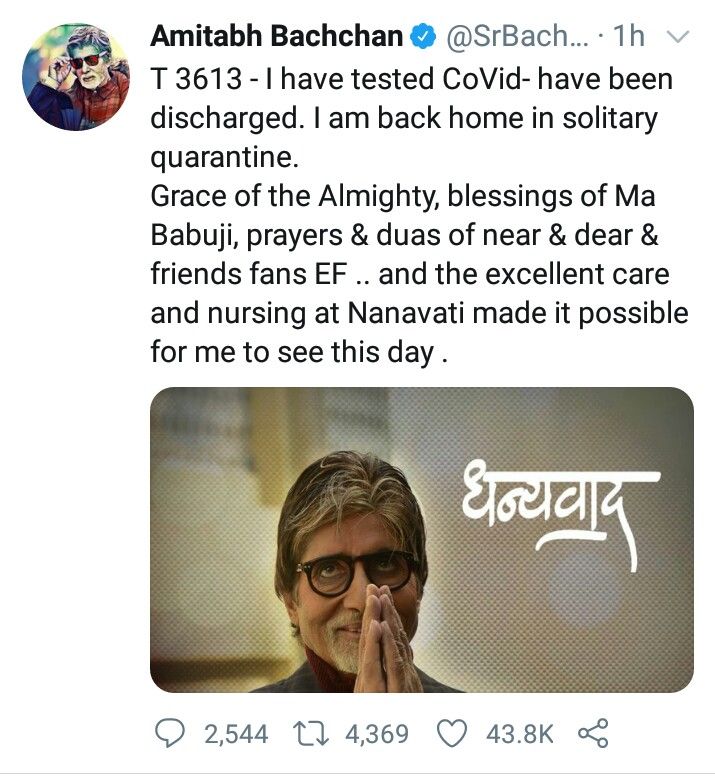Image resolution: width=715 pixels, height=780 pixels.
Task: Click the blue verified badge
Action: pos(422,38)
